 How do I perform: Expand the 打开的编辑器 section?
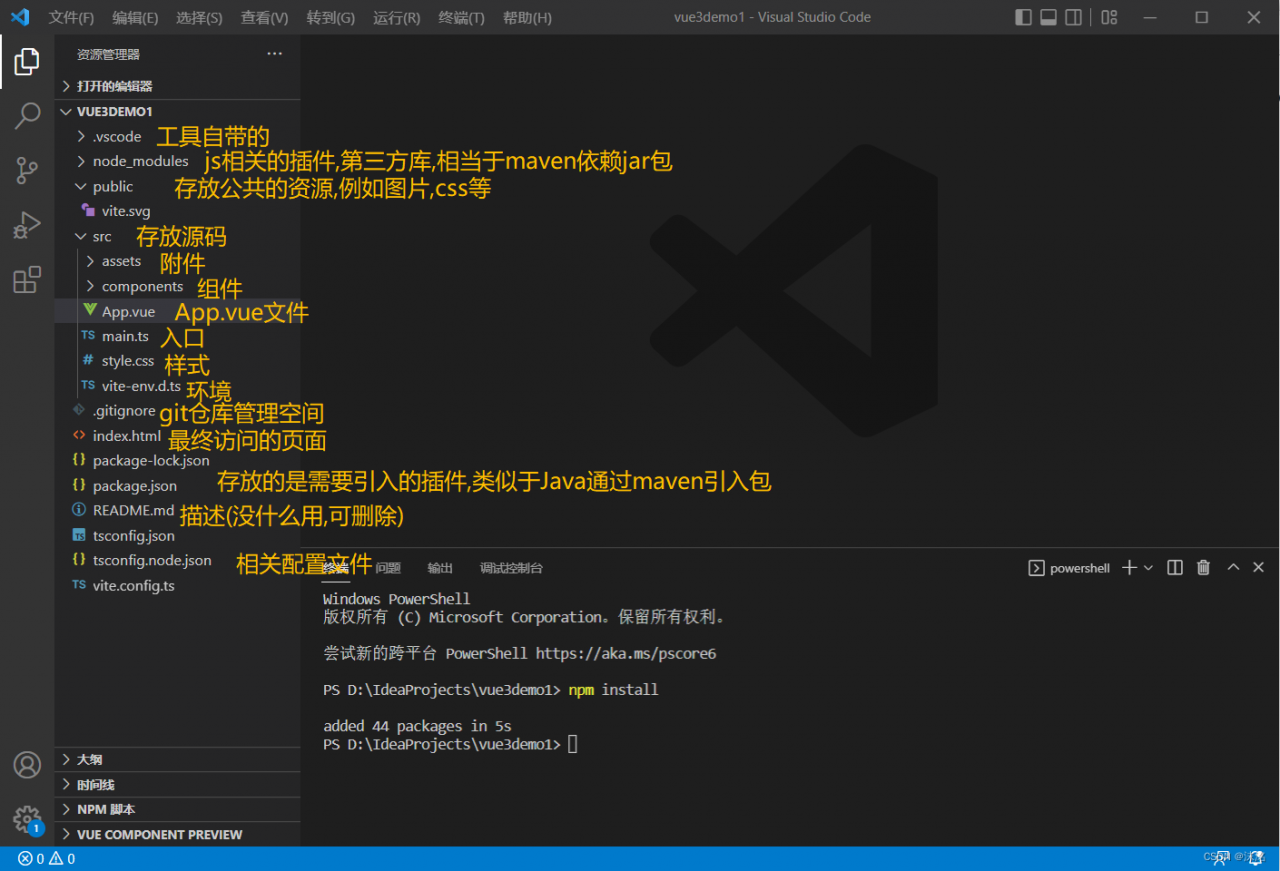click(177, 86)
